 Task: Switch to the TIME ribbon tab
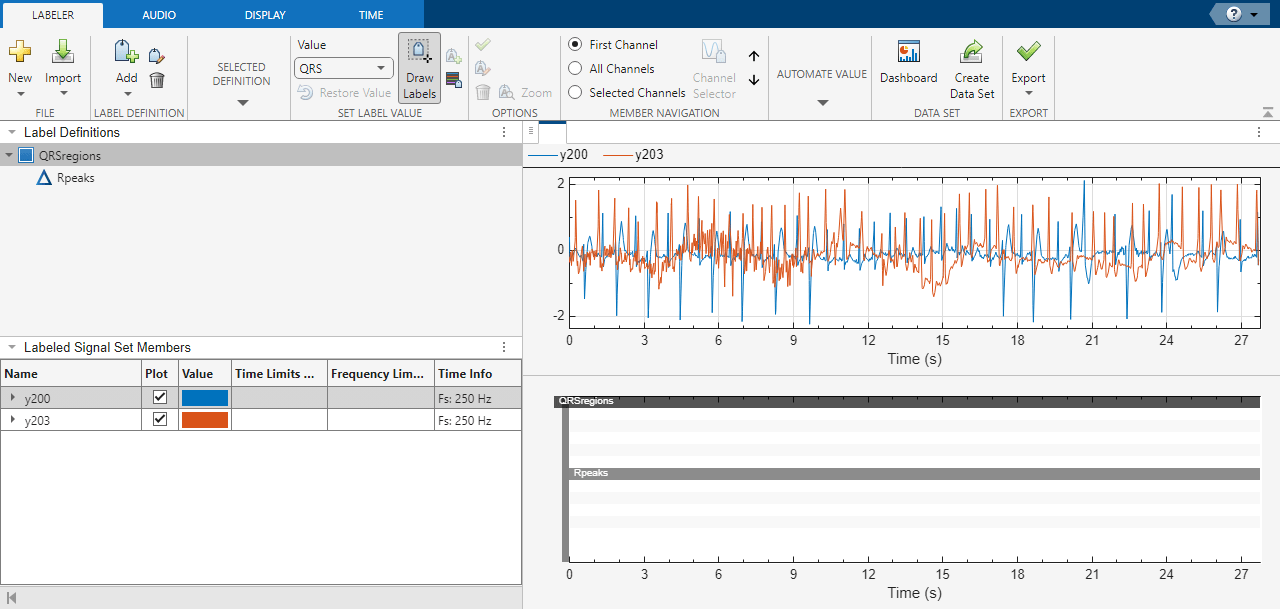tap(370, 14)
